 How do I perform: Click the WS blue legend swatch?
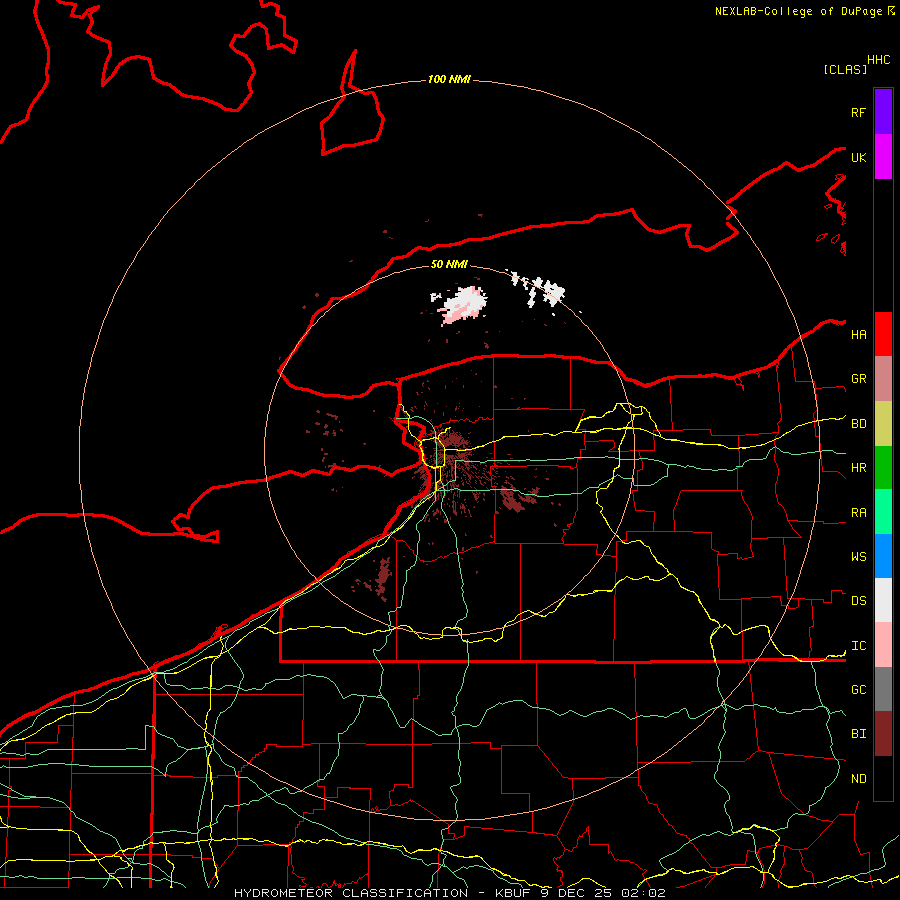(x=883, y=556)
